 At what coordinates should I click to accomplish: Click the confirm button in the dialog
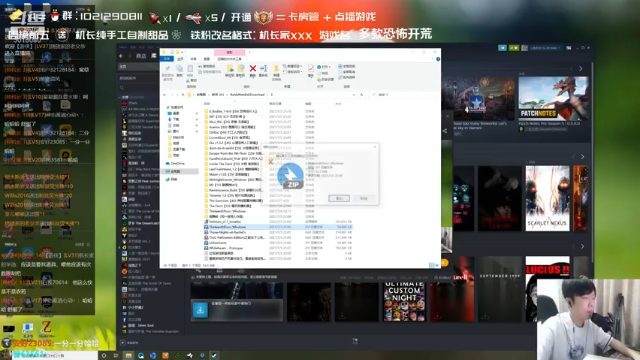tap(339, 198)
